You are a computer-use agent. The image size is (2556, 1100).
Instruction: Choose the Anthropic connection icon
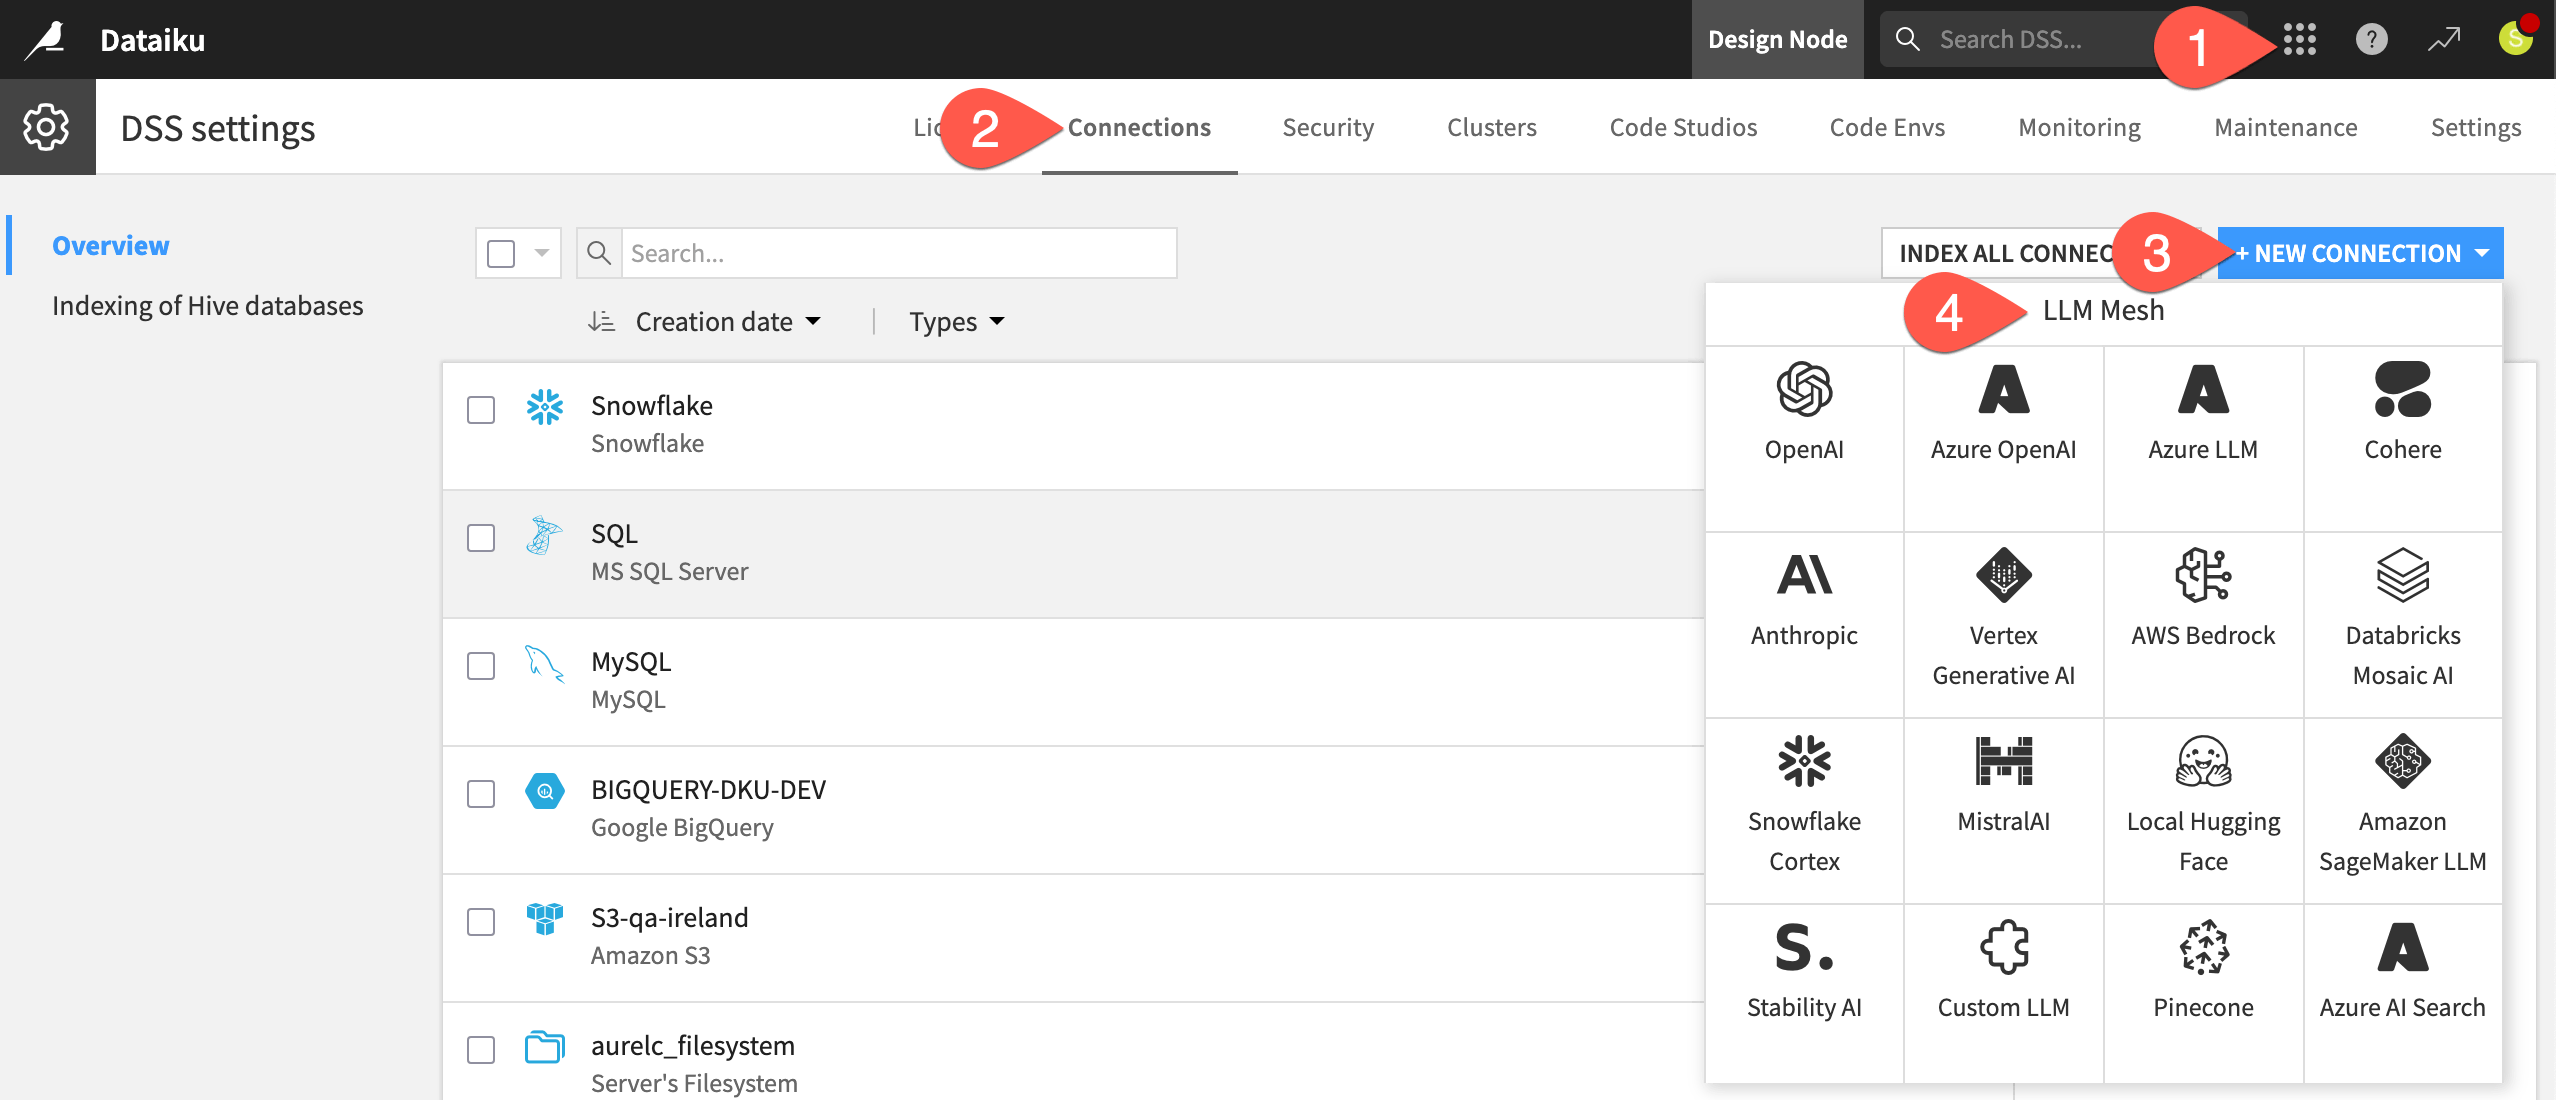click(x=1804, y=576)
